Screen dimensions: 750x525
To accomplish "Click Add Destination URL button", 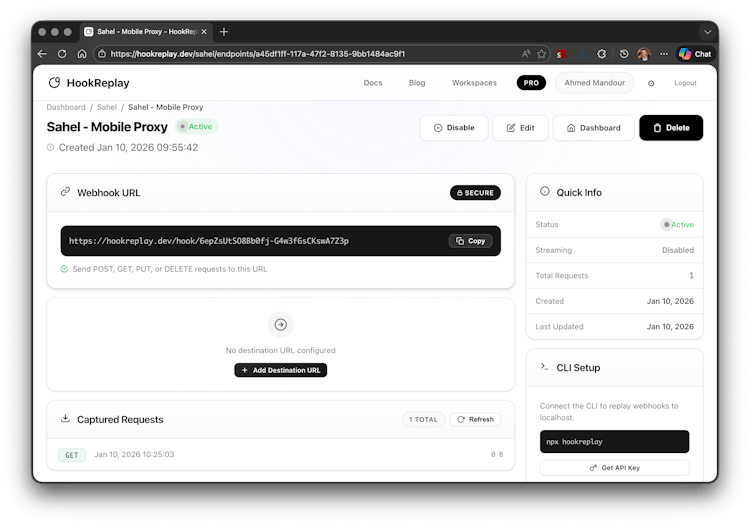I will (x=281, y=370).
